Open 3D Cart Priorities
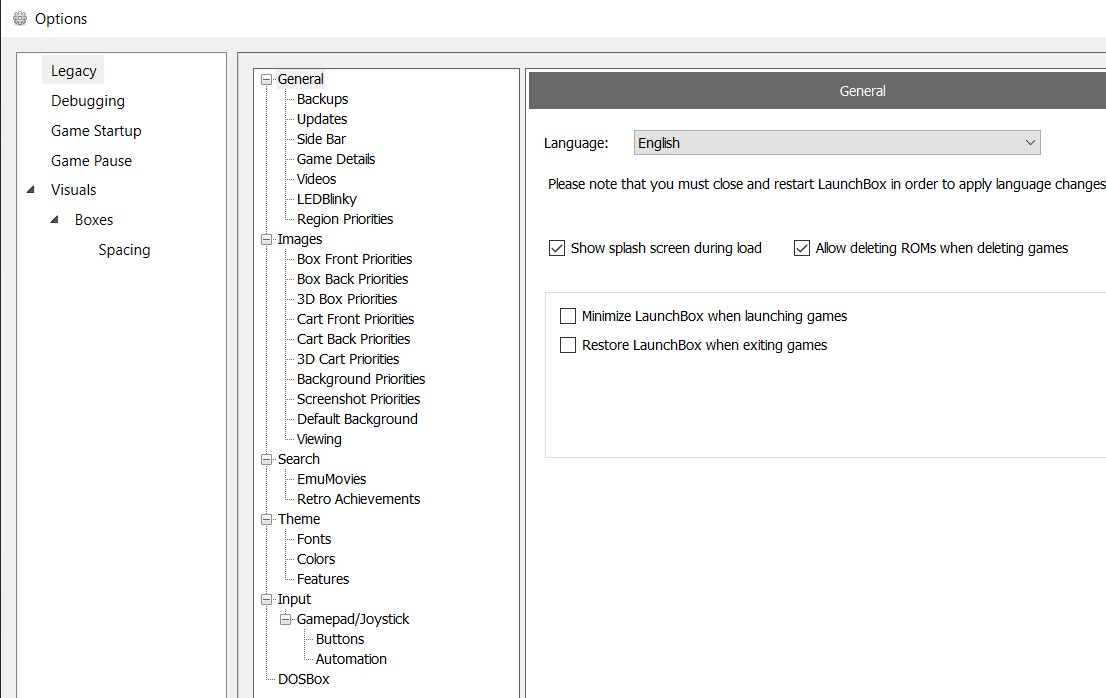The width and height of the screenshot is (1106, 698). (x=348, y=359)
